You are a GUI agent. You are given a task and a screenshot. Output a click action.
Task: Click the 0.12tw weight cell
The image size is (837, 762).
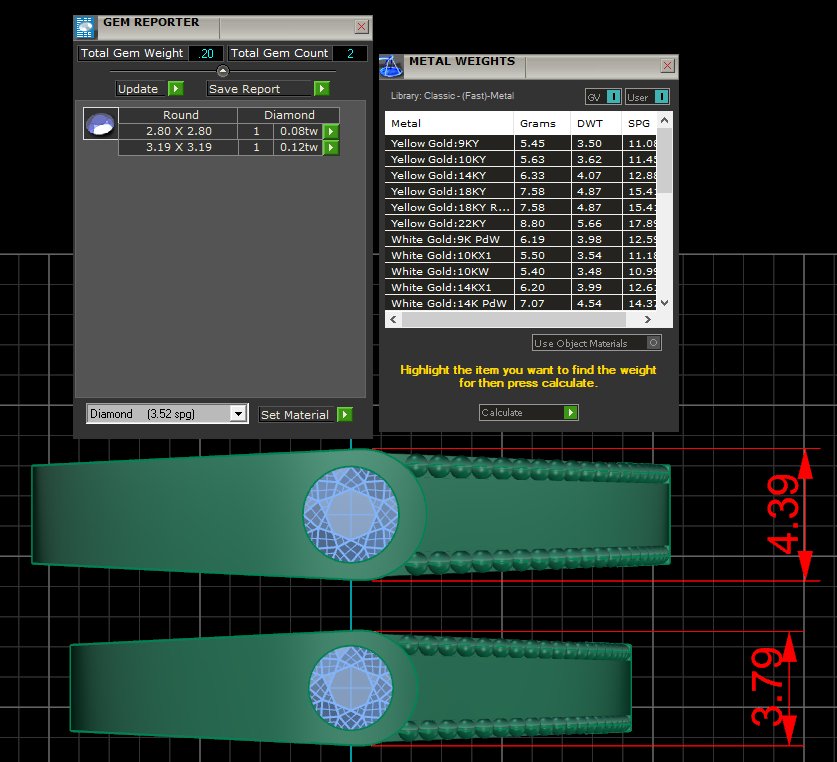298,147
